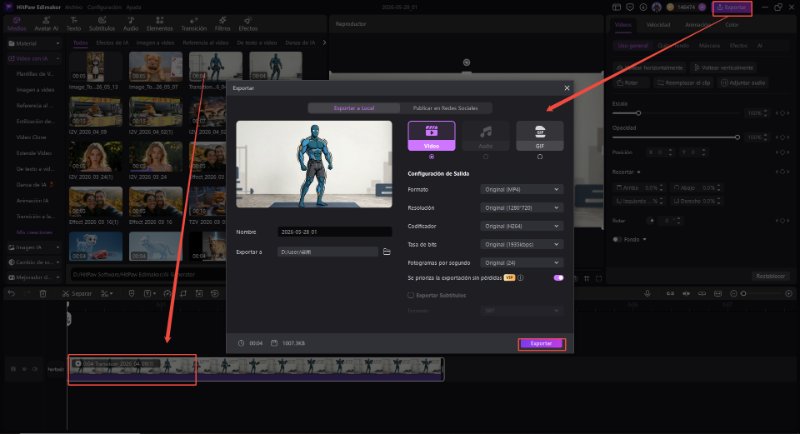Select the GIF export type icon
This screenshot has width=800, height=434.
tap(540, 136)
